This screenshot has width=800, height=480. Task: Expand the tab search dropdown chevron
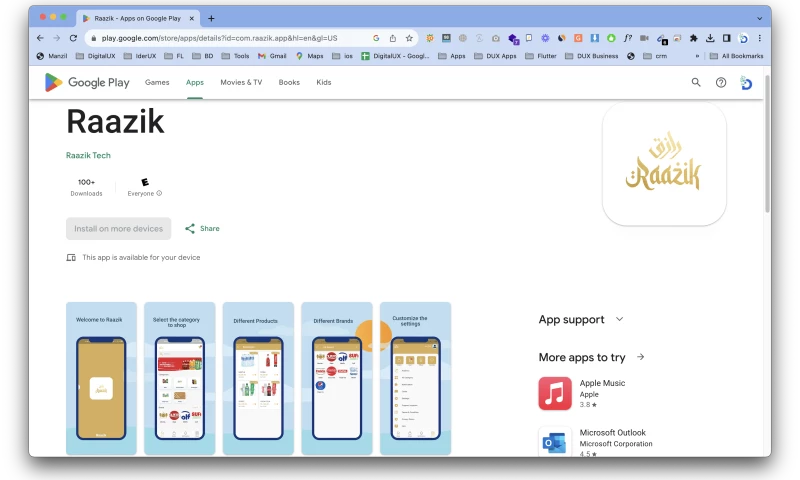[760, 18]
